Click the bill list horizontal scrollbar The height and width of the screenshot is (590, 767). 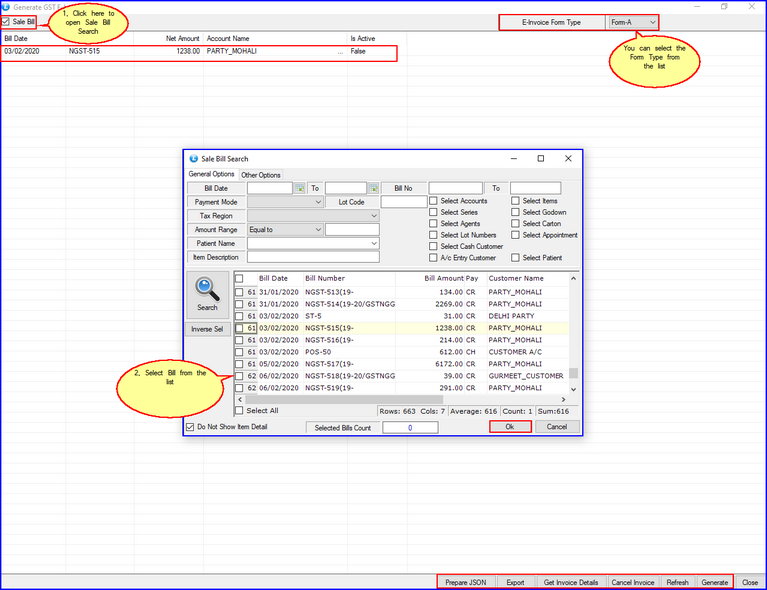(344, 400)
